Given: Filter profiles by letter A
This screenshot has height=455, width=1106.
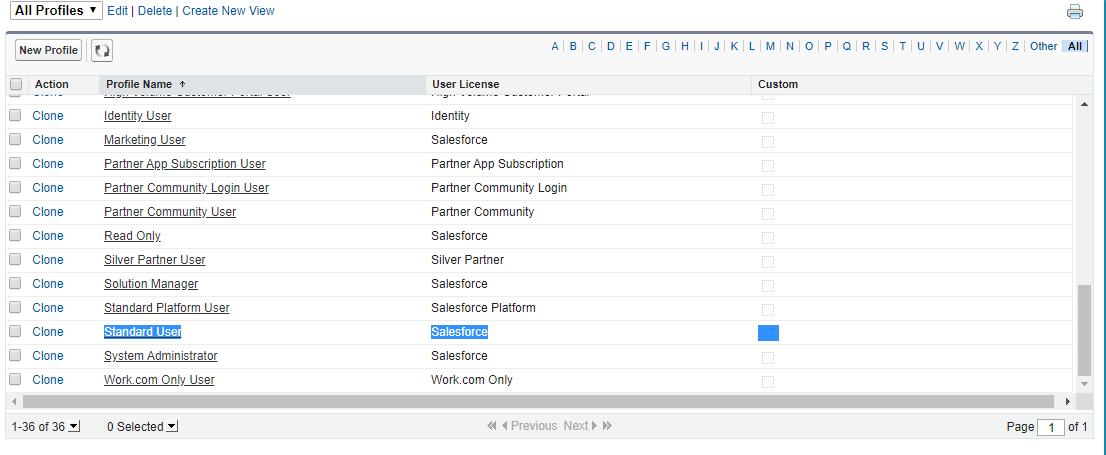Looking at the screenshot, I should (555, 46).
